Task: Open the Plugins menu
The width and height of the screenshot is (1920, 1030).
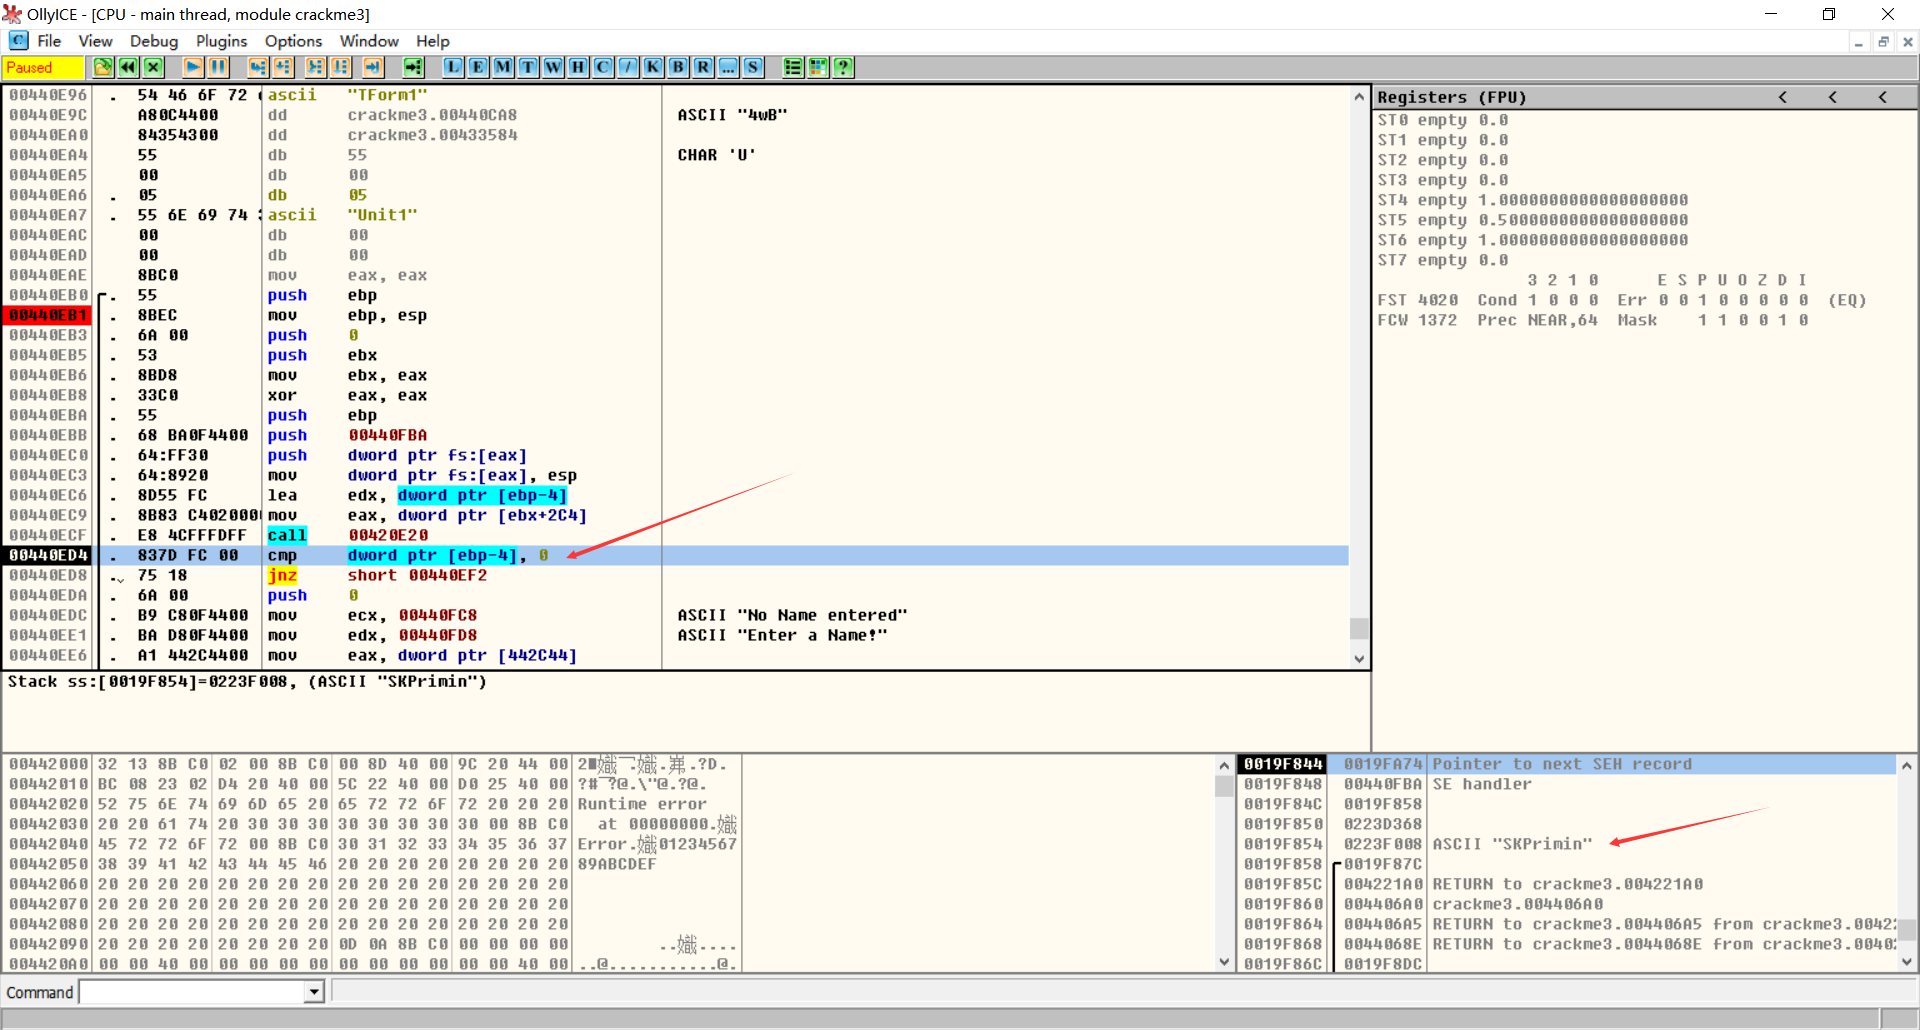Action: (x=221, y=41)
